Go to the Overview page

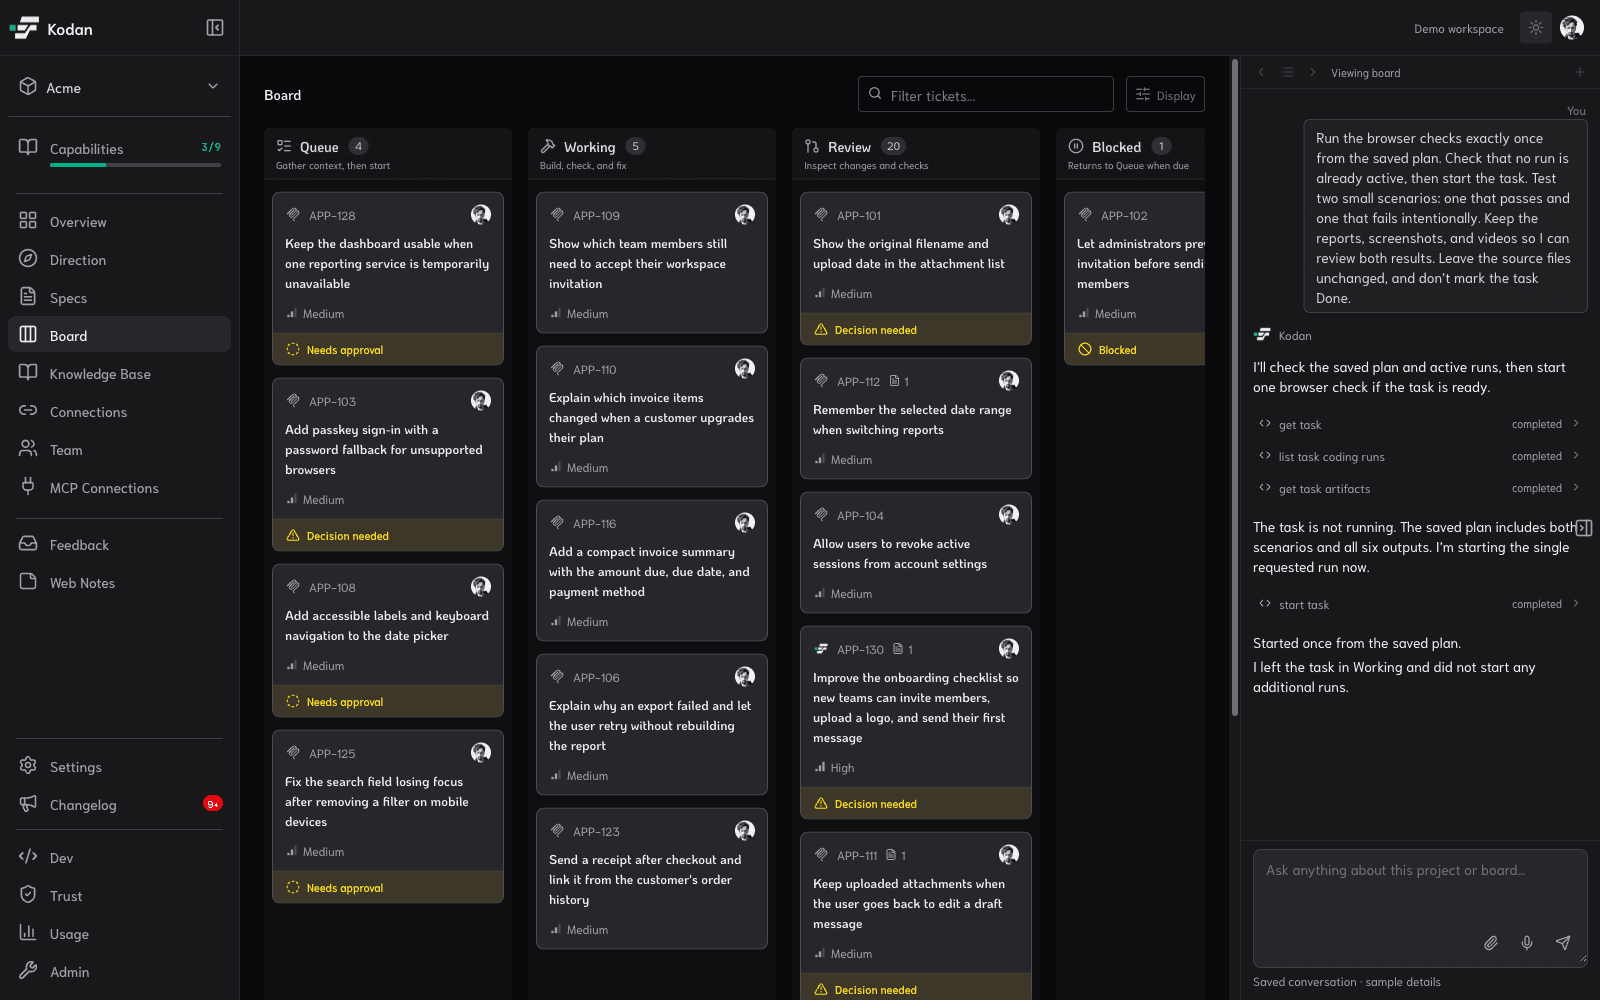point(120,221)
